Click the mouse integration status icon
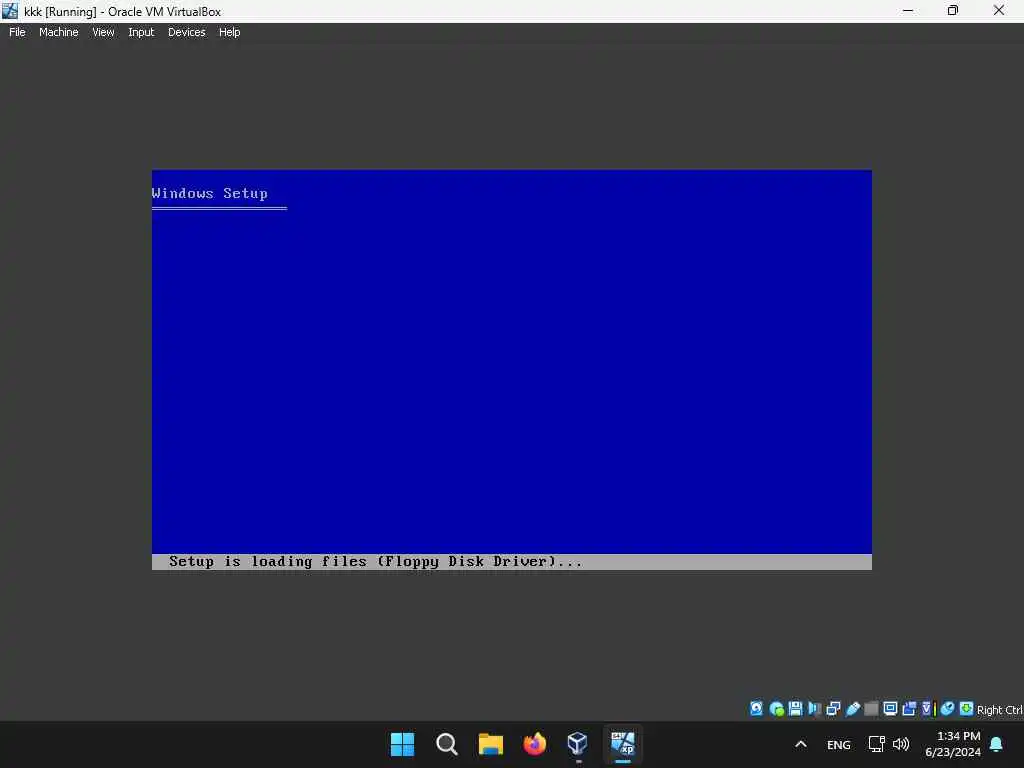The height and width of the screenshot is (768, 1024). (948, 709)
